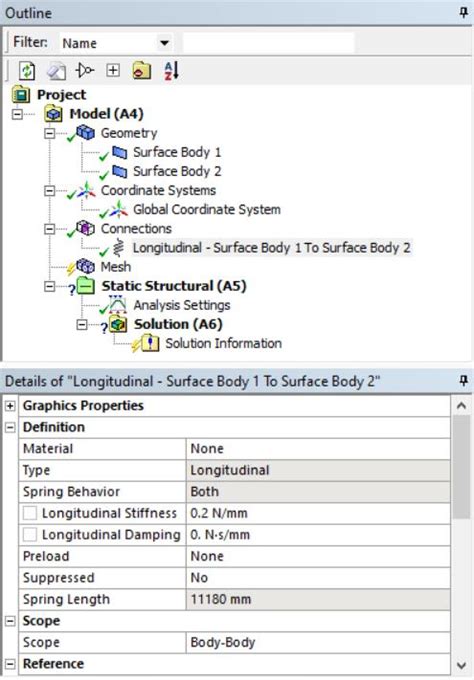
Task: Collapse the Geometry tree node
Action: (50, 133)
